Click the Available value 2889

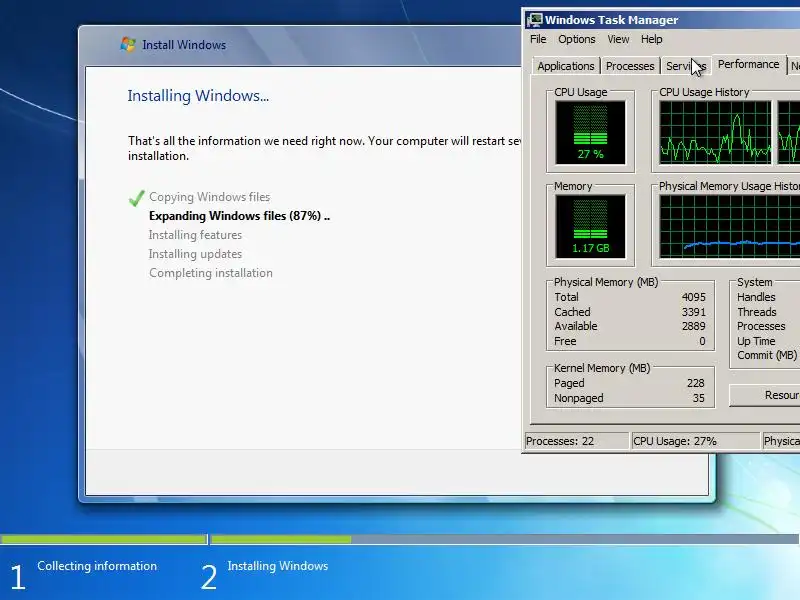pos(693,326)
